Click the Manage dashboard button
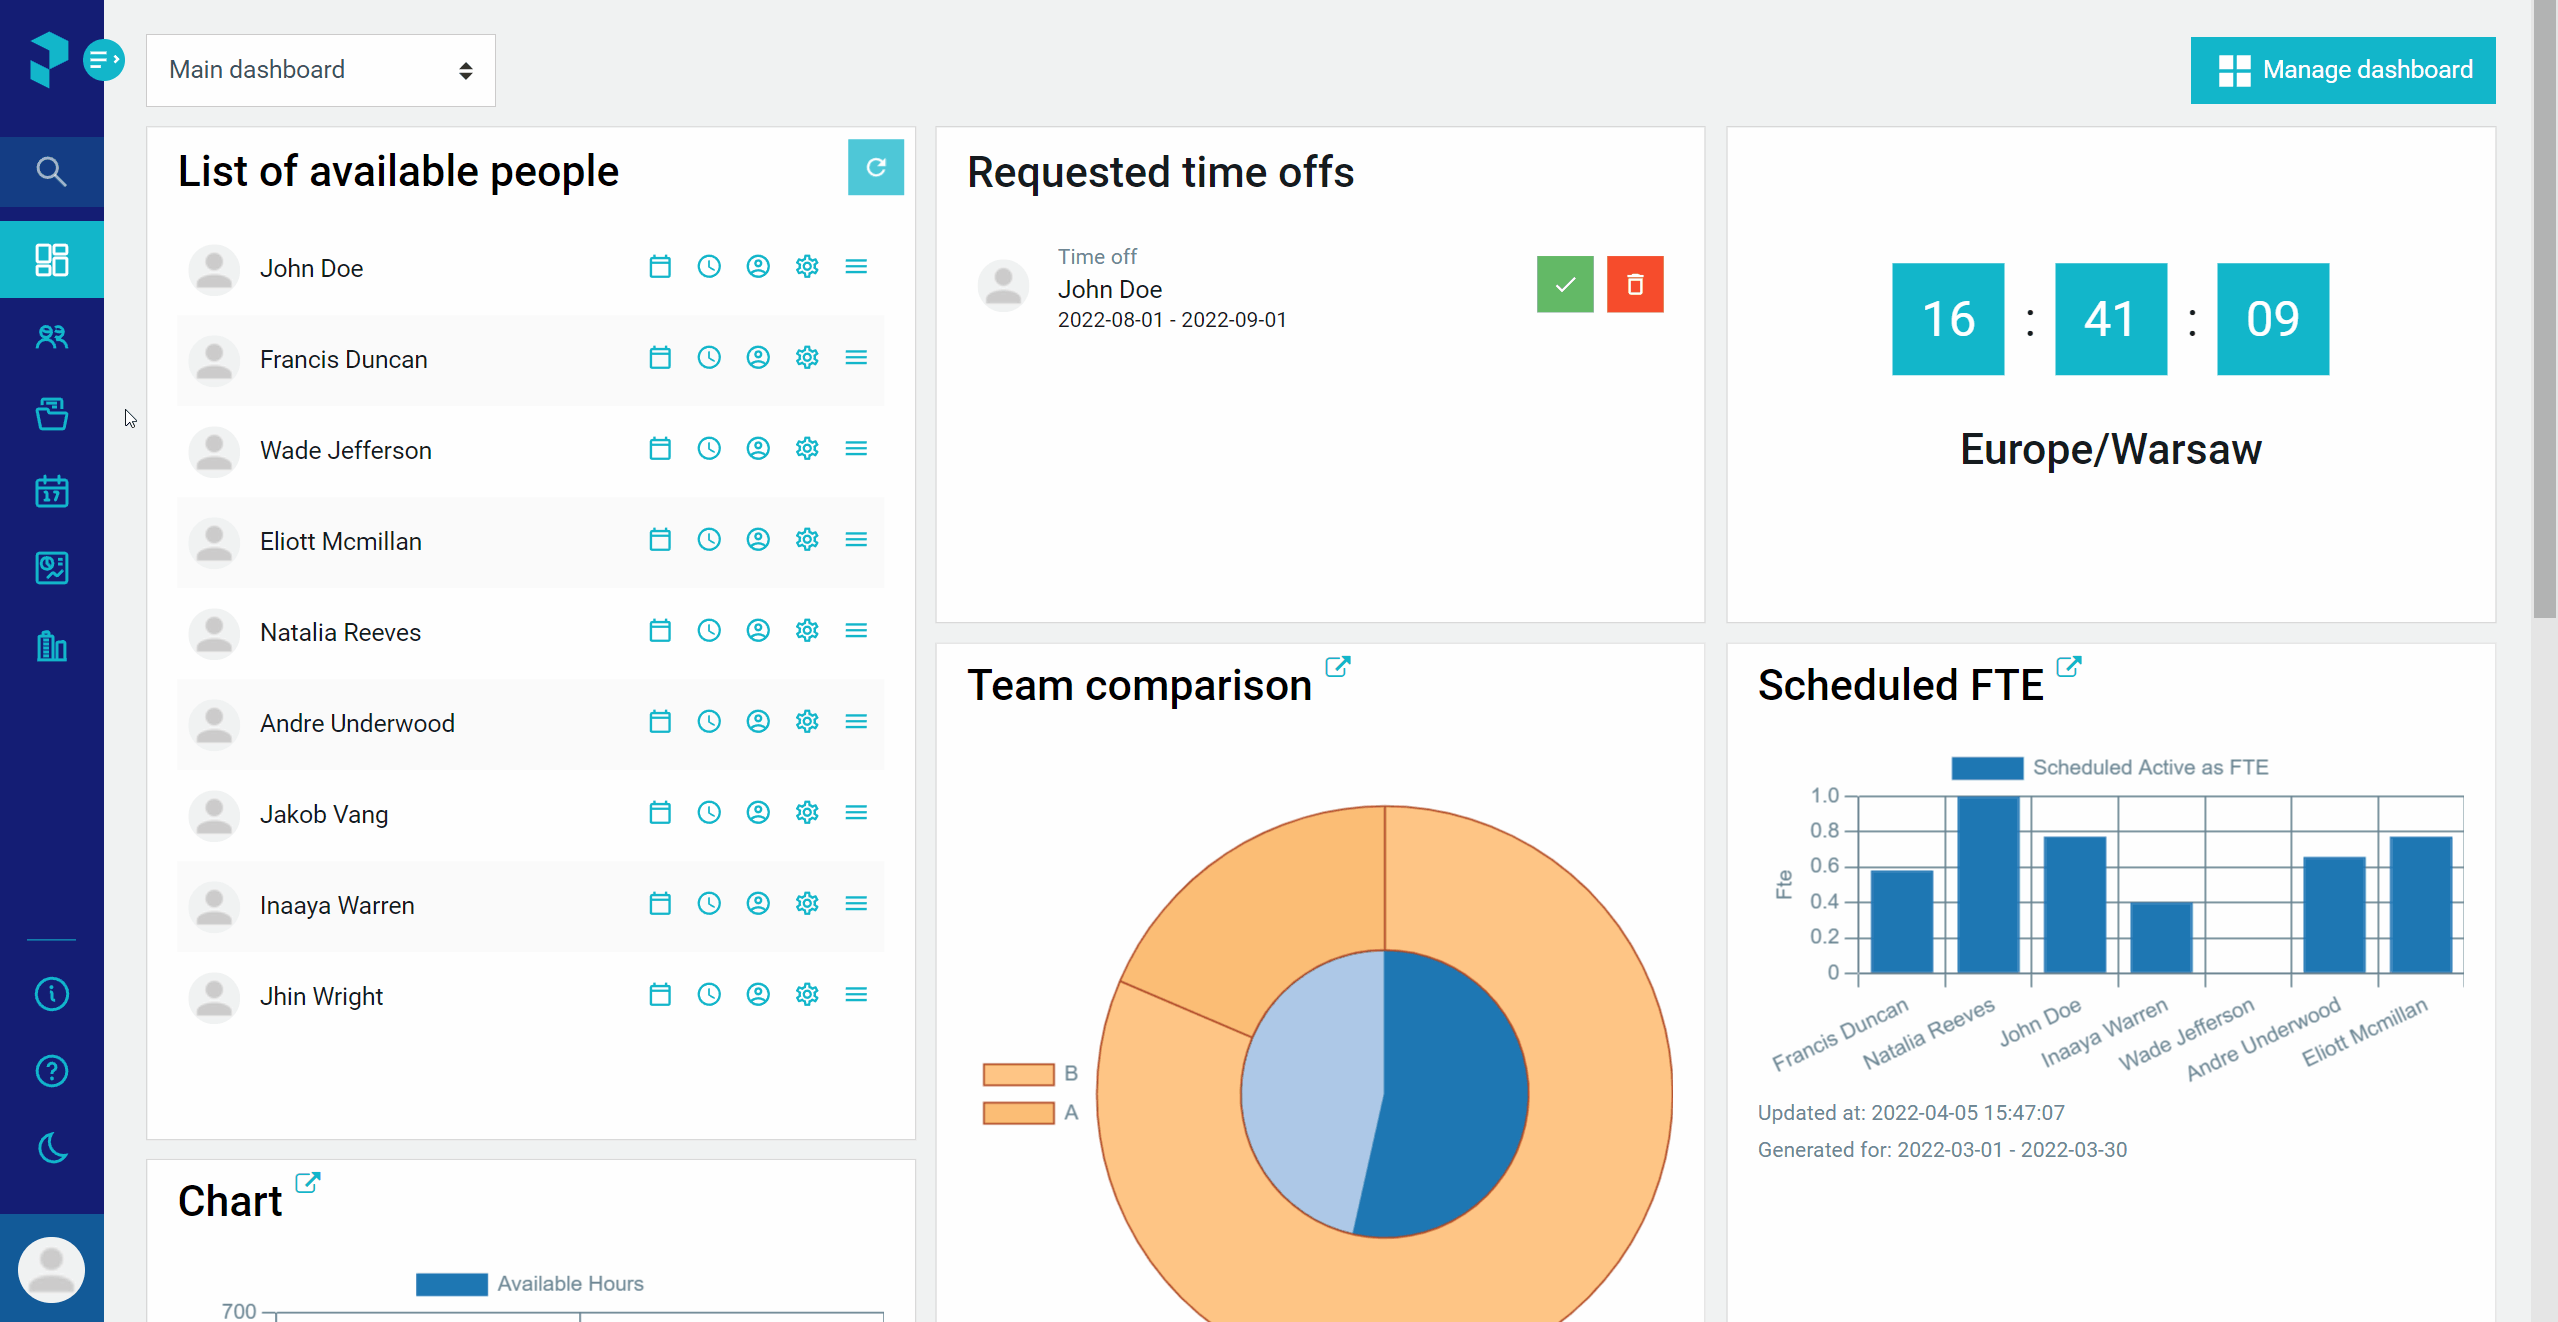This screenshot has width=2558, height=1322. pyautogui.click(x=2343, y=70)
